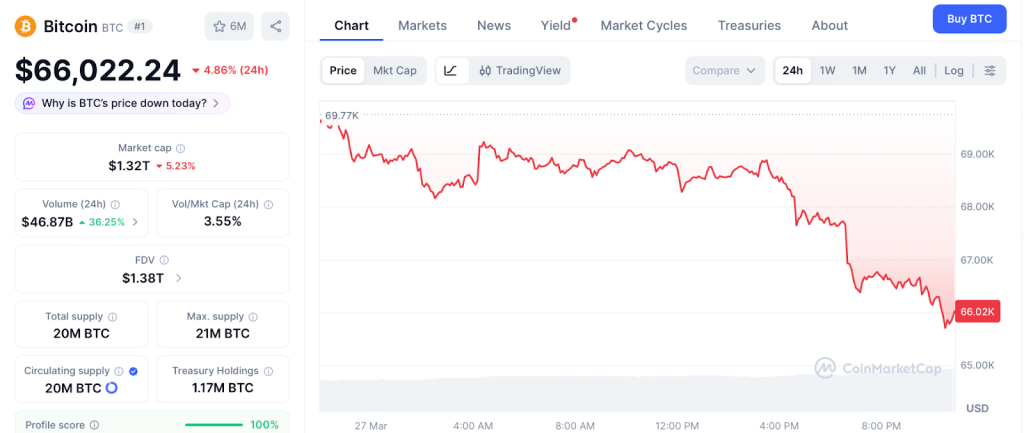Switch to the Treasuries tab
Viewport: 1024px width, 433px height.
click(x=749, y=25)
